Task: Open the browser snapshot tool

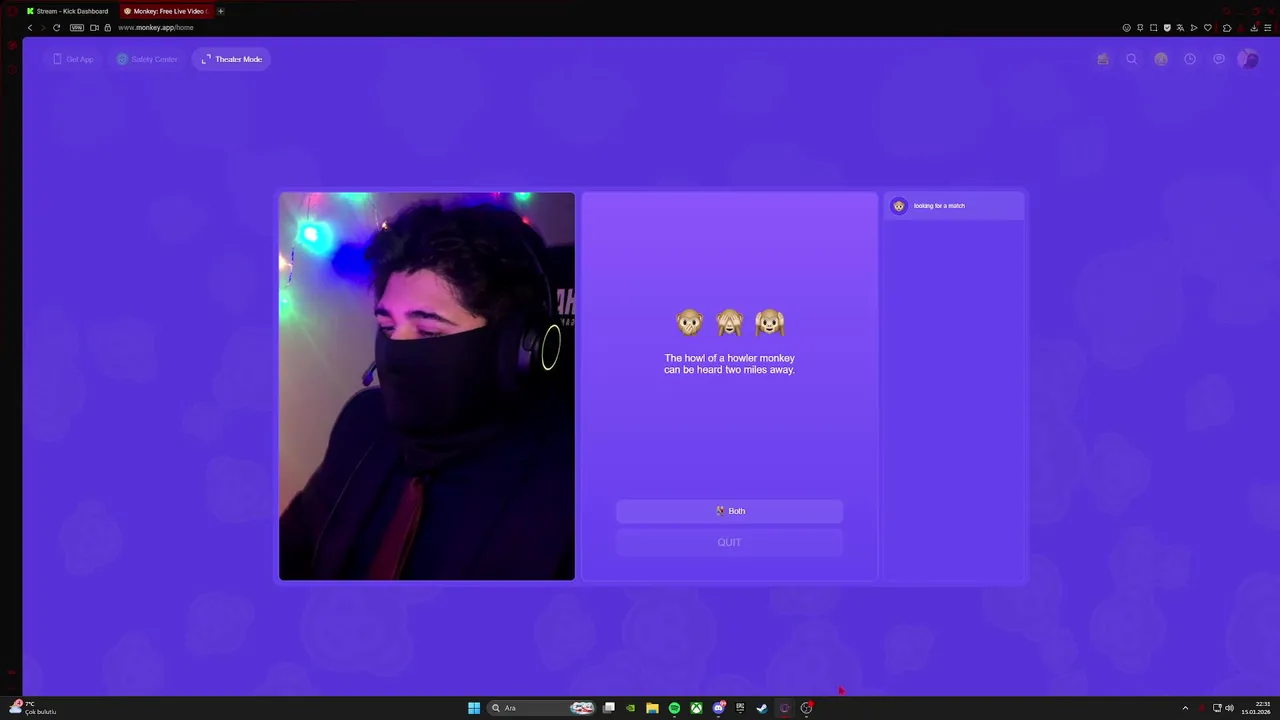Action: coord(1153,27)
